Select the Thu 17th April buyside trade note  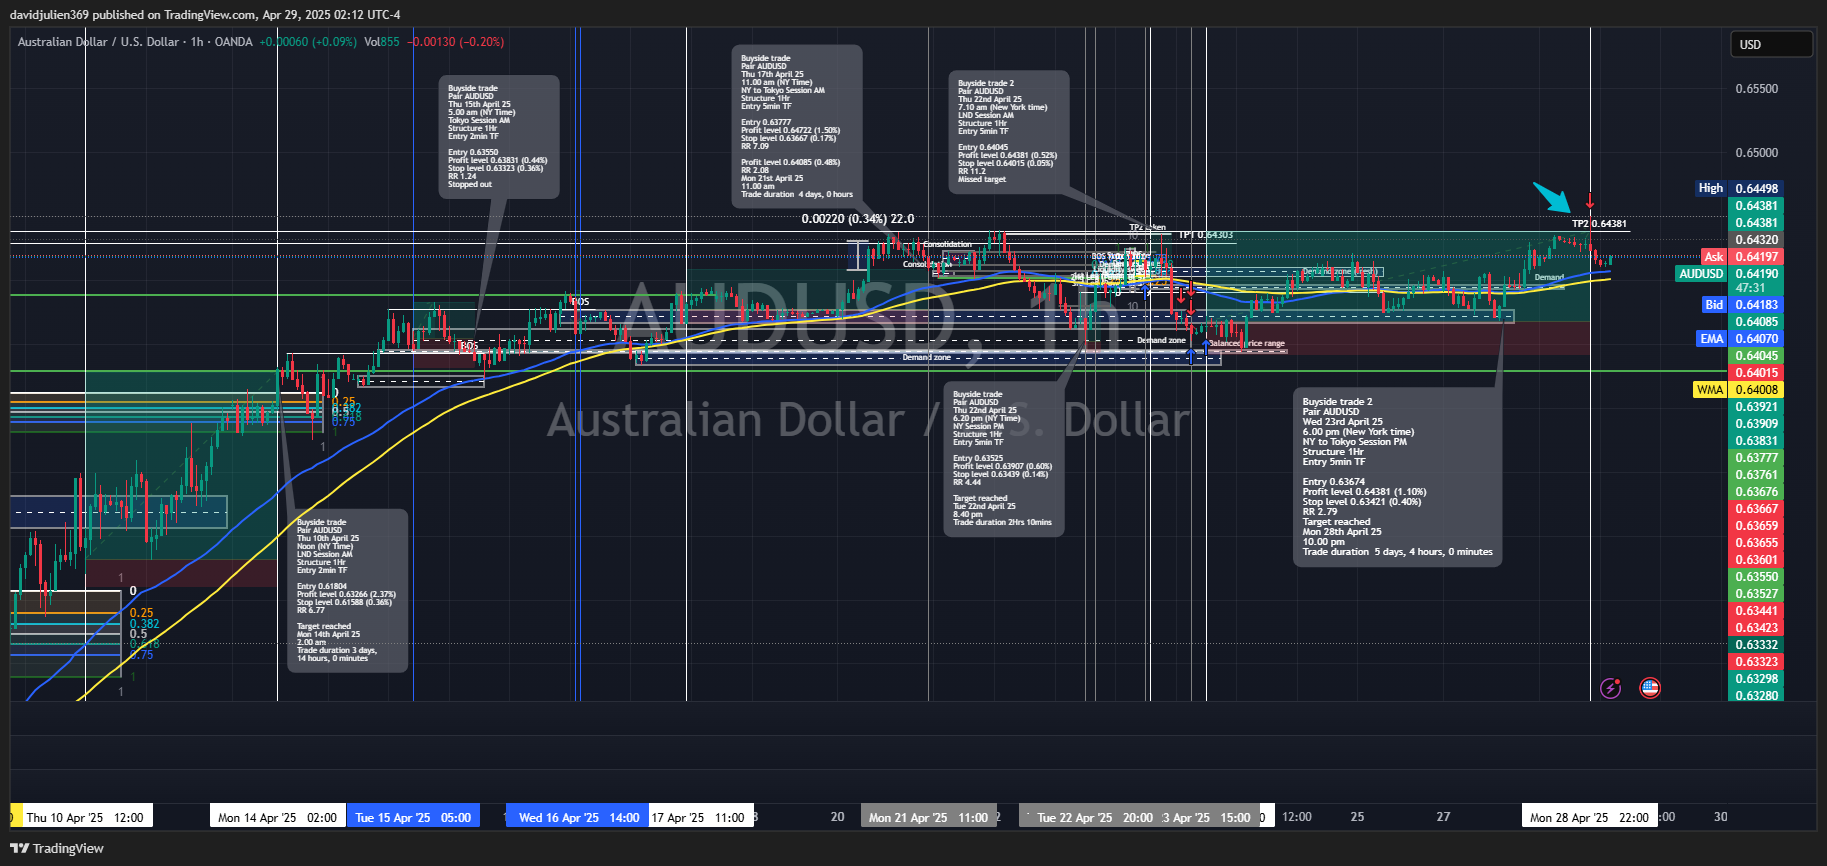point(797,126)
